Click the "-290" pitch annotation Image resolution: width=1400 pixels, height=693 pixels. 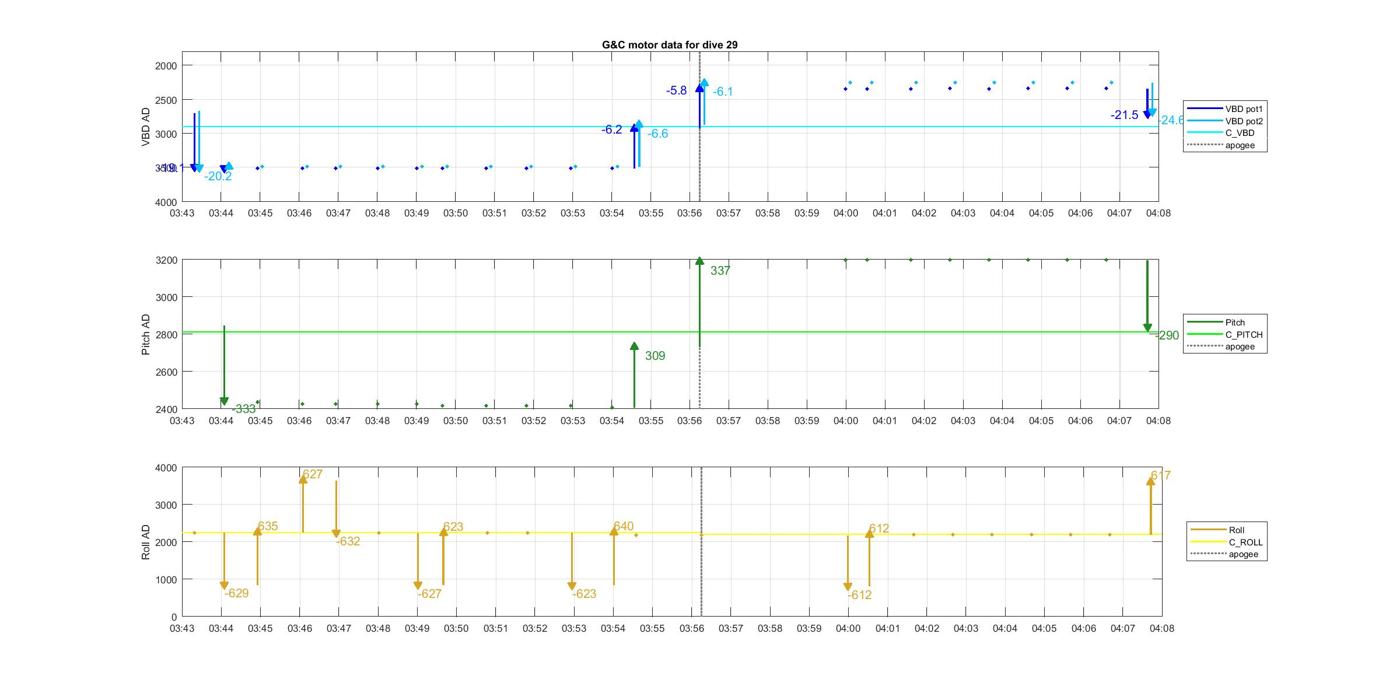[1167, 336]
